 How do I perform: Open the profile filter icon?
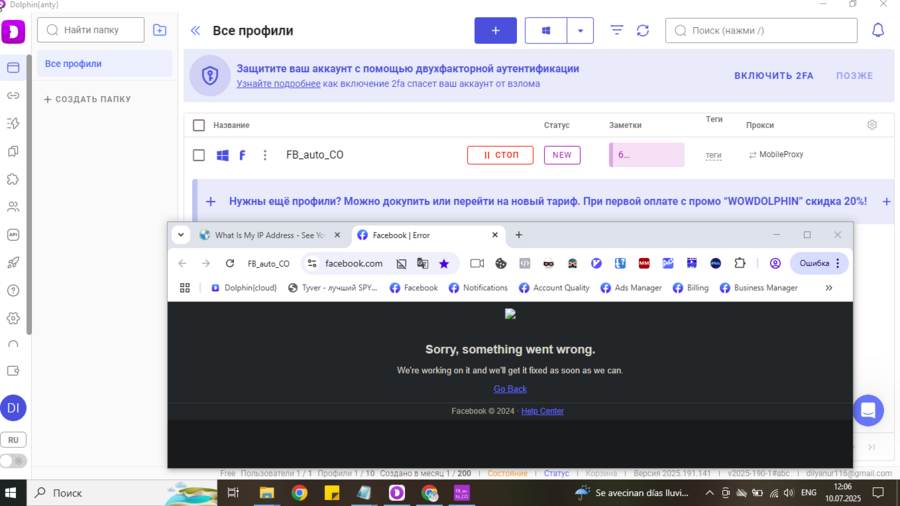coord(616,30)
